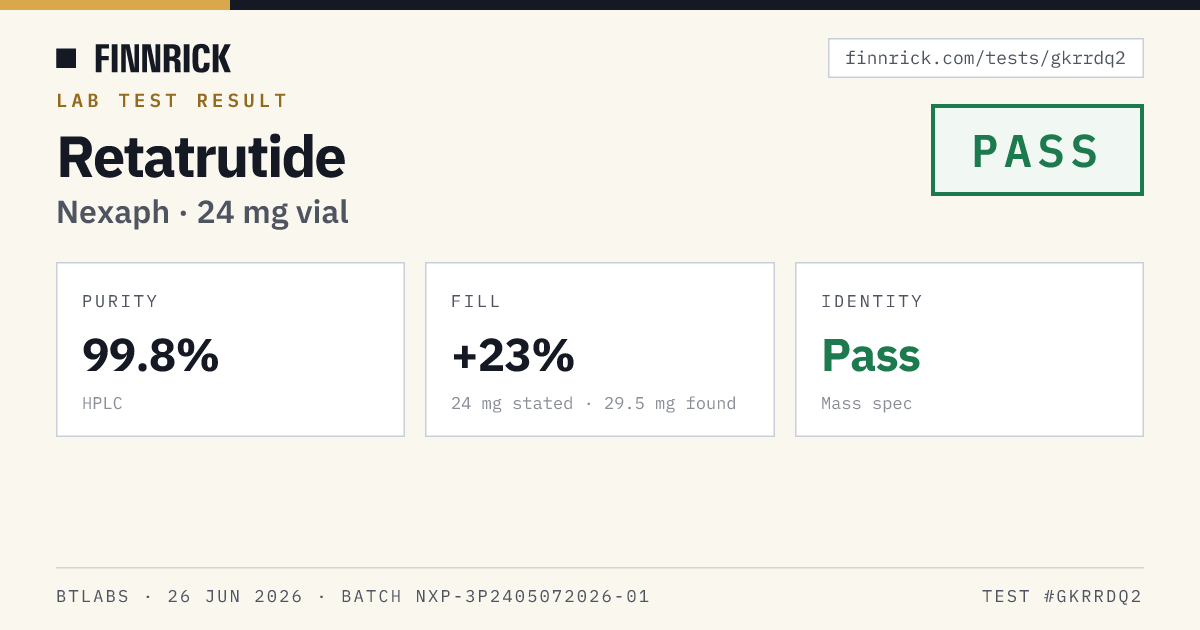Click the +23% fill value
The height and width of the screenshot is (630, 1200).
[513, 355]
